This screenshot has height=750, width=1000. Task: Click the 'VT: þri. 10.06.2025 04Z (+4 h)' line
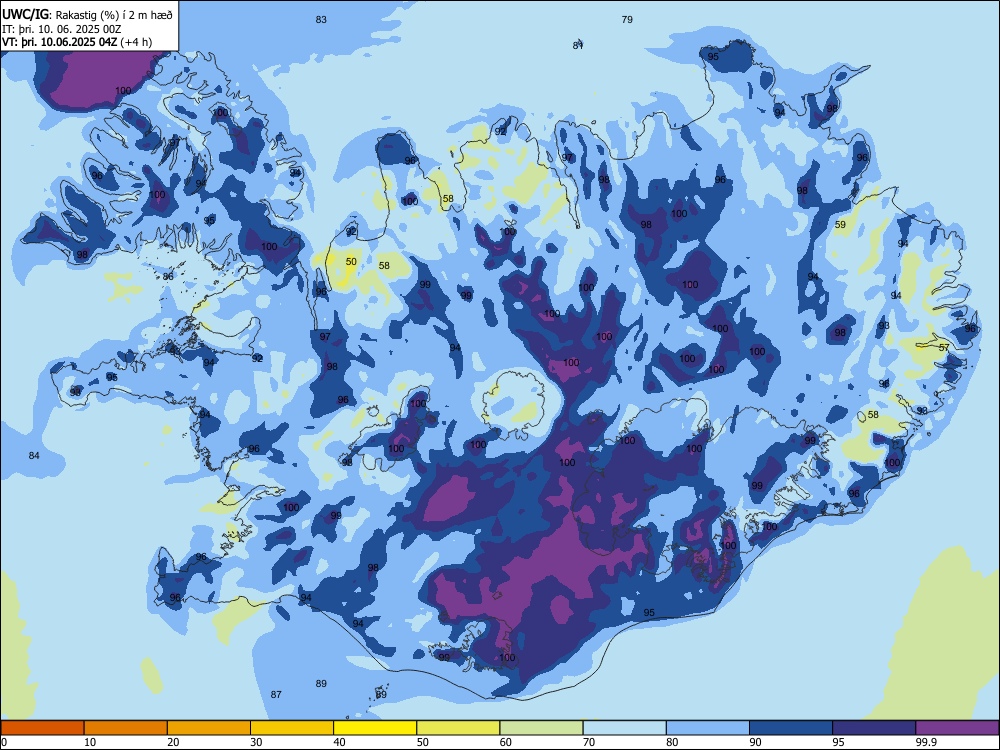click(x=77, y=42)
